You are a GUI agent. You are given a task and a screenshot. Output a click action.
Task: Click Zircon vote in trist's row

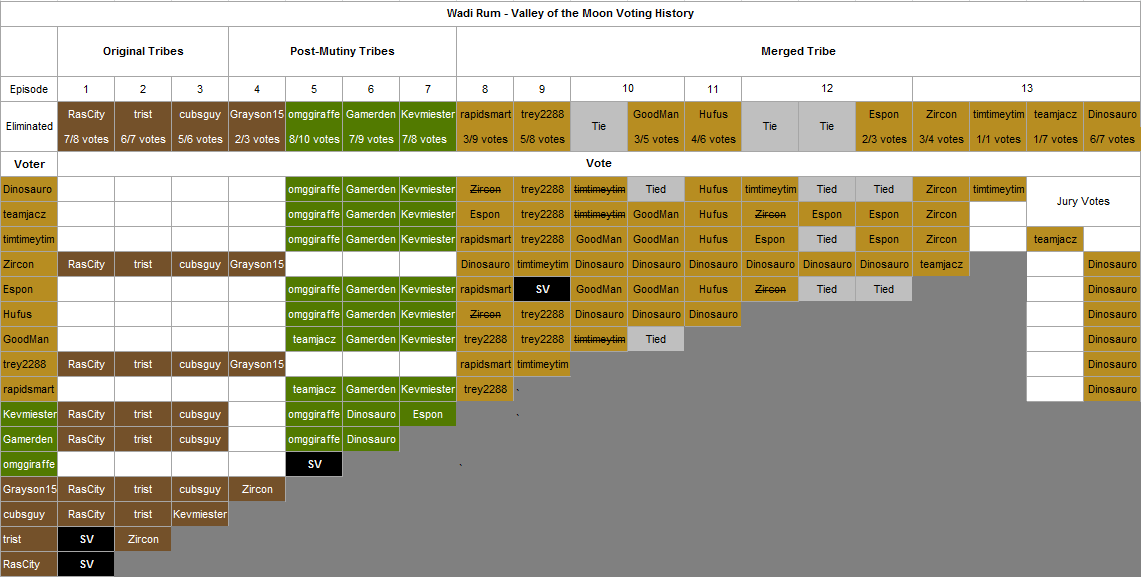coord(143,539)
